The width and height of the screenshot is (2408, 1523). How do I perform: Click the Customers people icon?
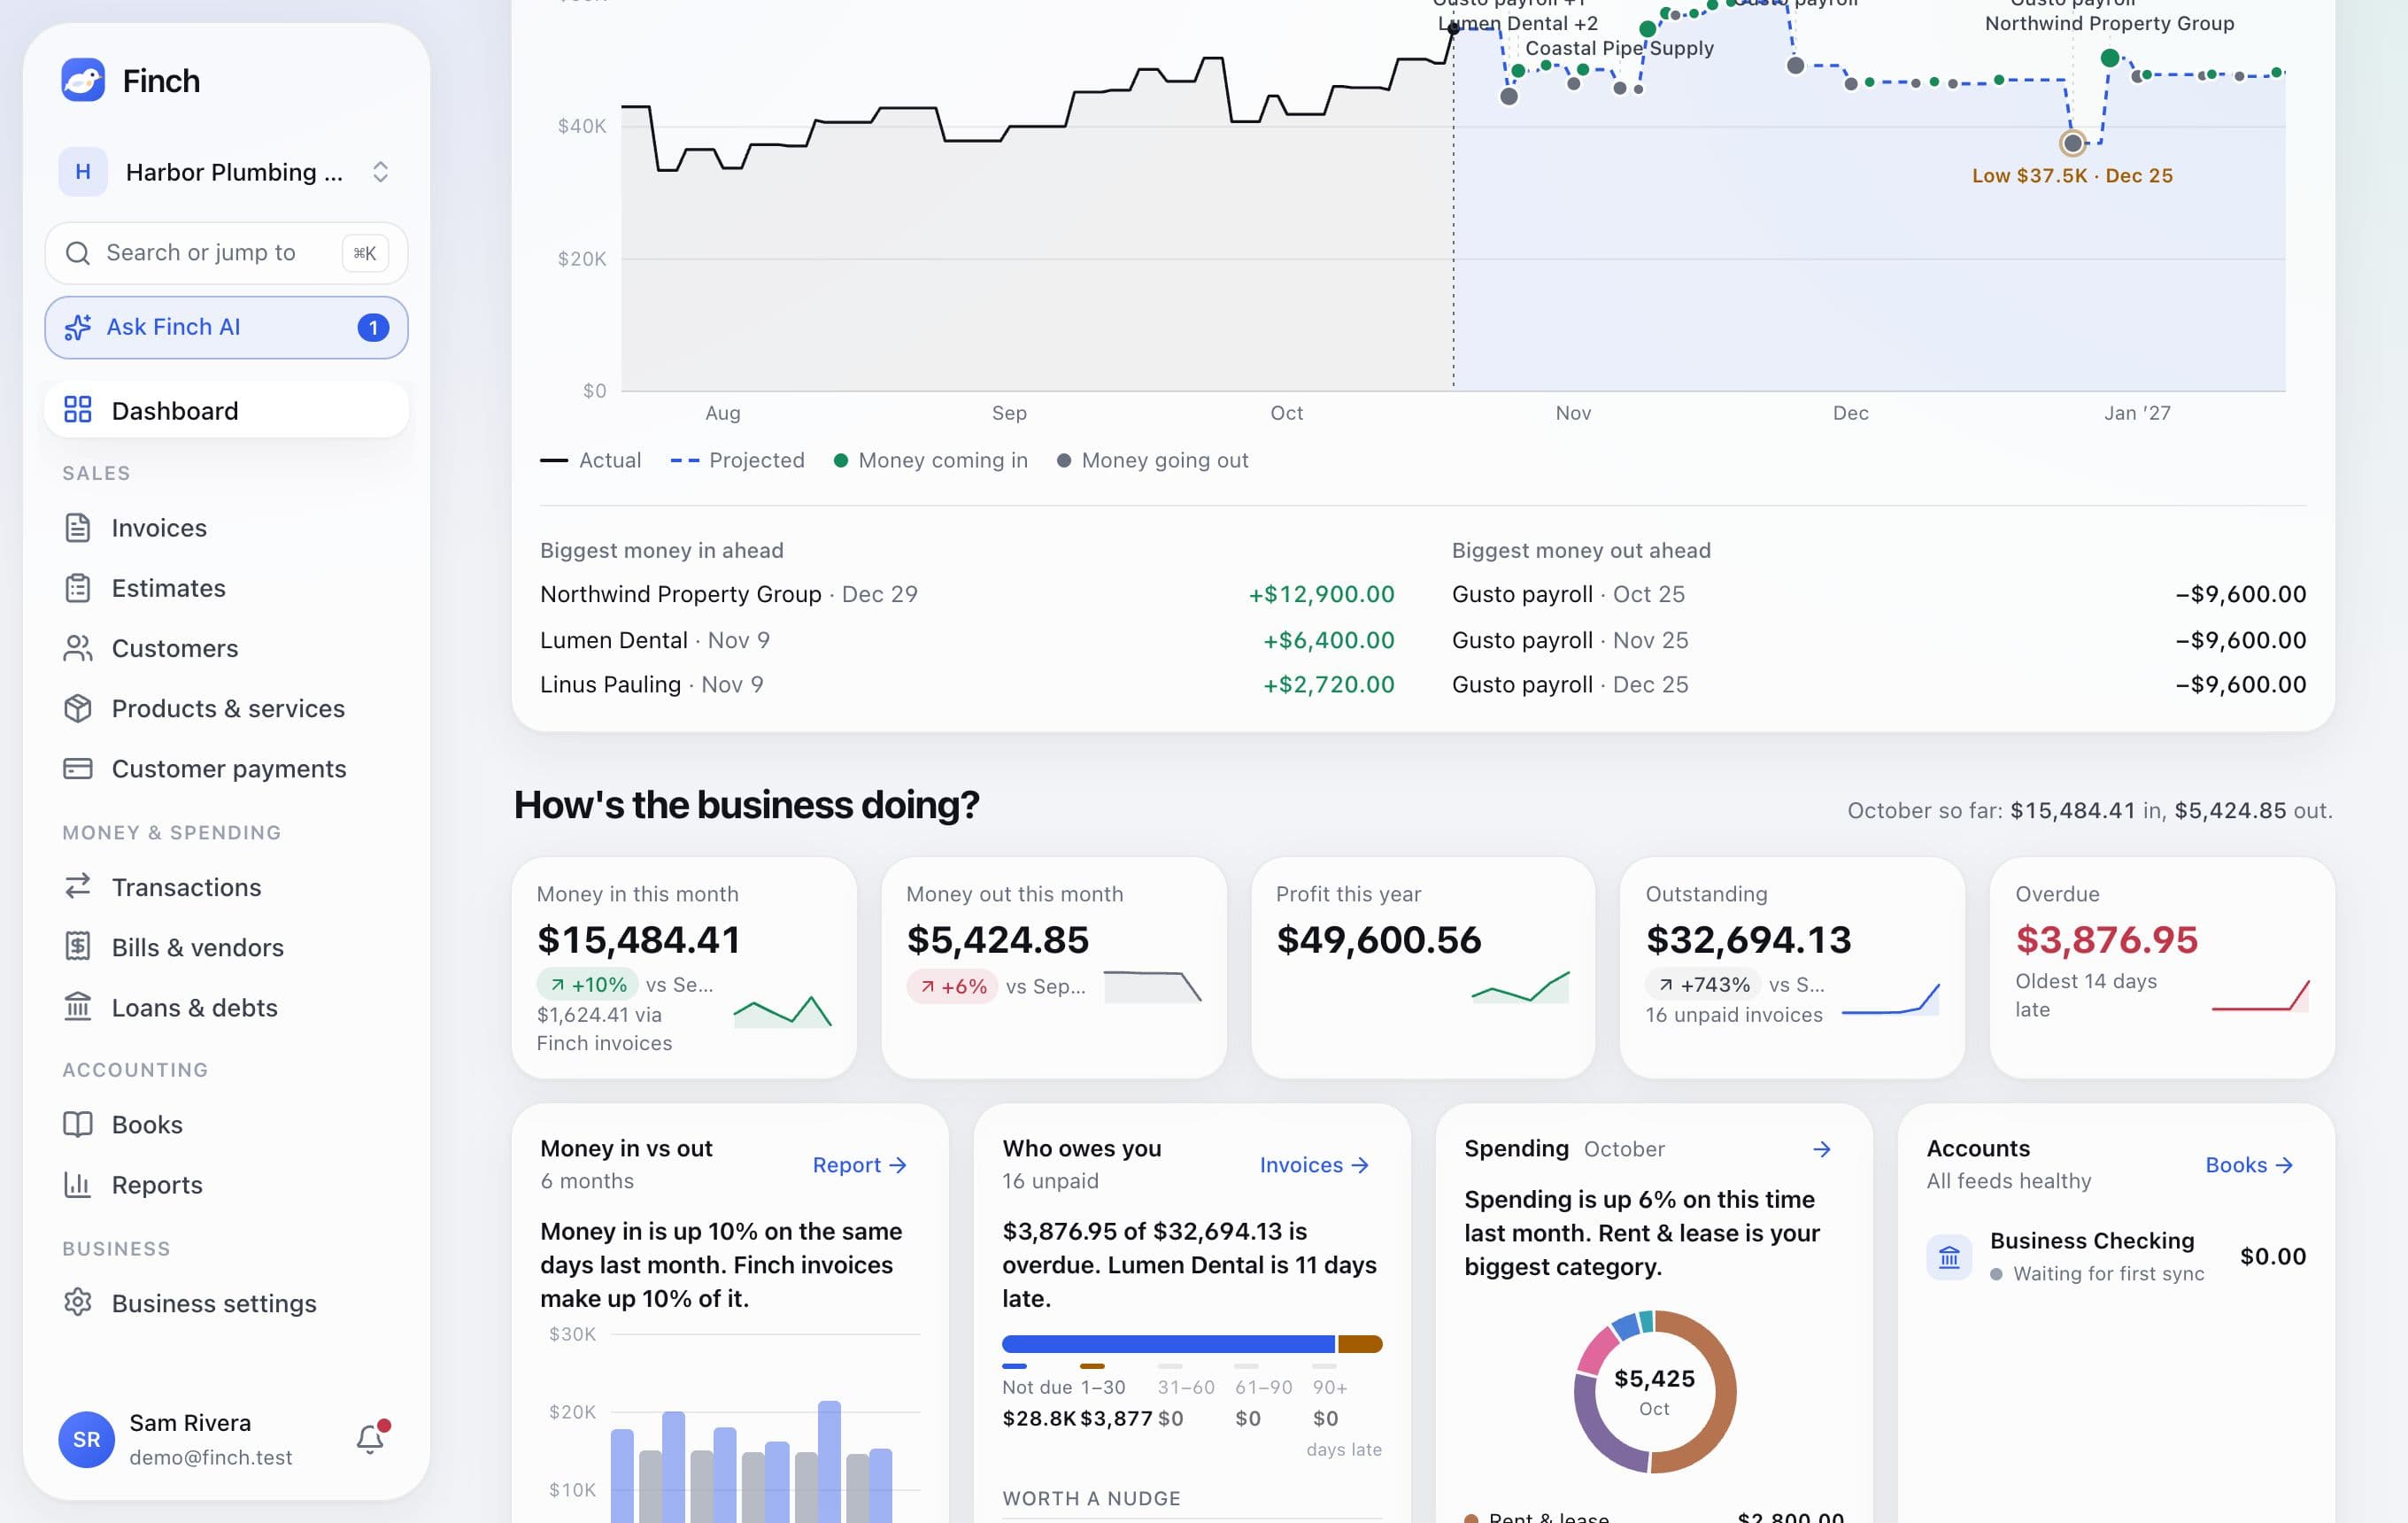[x=78, y=648]
